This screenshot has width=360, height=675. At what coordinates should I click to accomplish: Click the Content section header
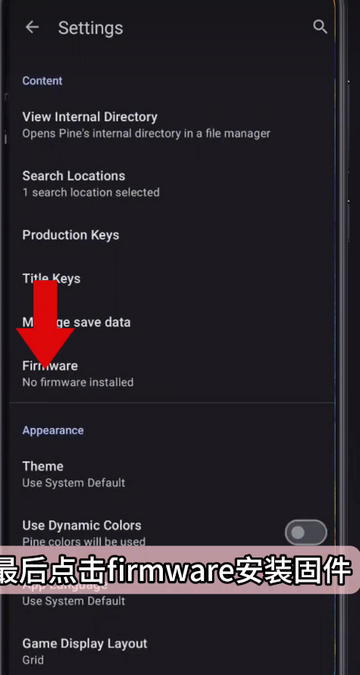42,81
